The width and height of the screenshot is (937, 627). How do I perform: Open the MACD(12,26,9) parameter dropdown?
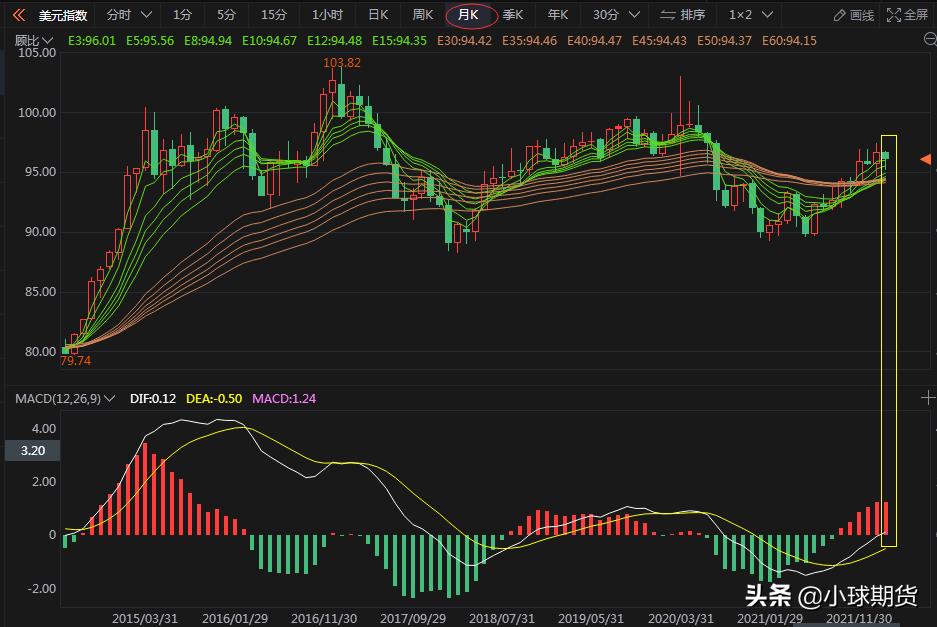tap(65, 399)
